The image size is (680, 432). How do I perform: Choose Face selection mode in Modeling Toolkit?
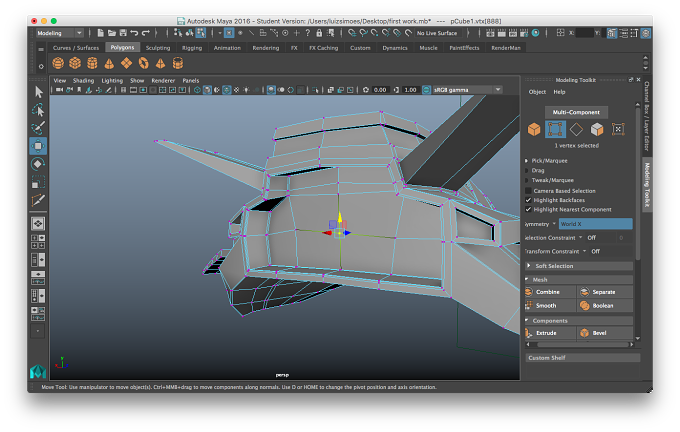[597, 129]
